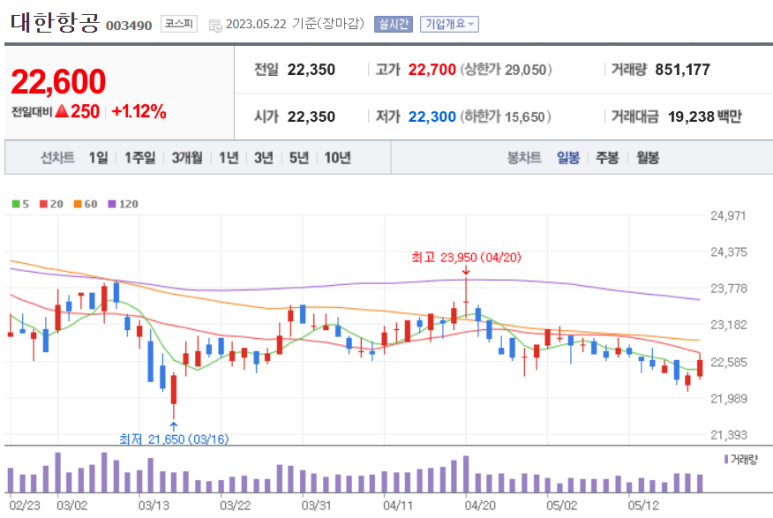Click the current price 22,600
Screen dimensions: 773x518
[x=58, y=81]
